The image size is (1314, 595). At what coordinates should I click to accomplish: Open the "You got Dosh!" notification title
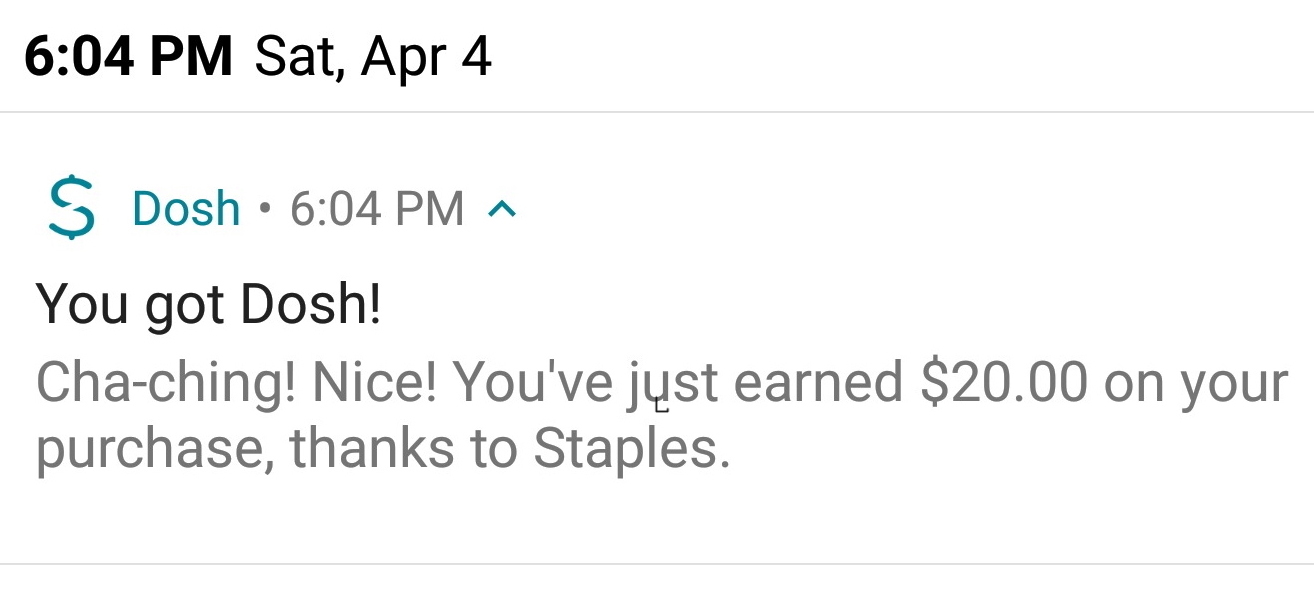208,304
